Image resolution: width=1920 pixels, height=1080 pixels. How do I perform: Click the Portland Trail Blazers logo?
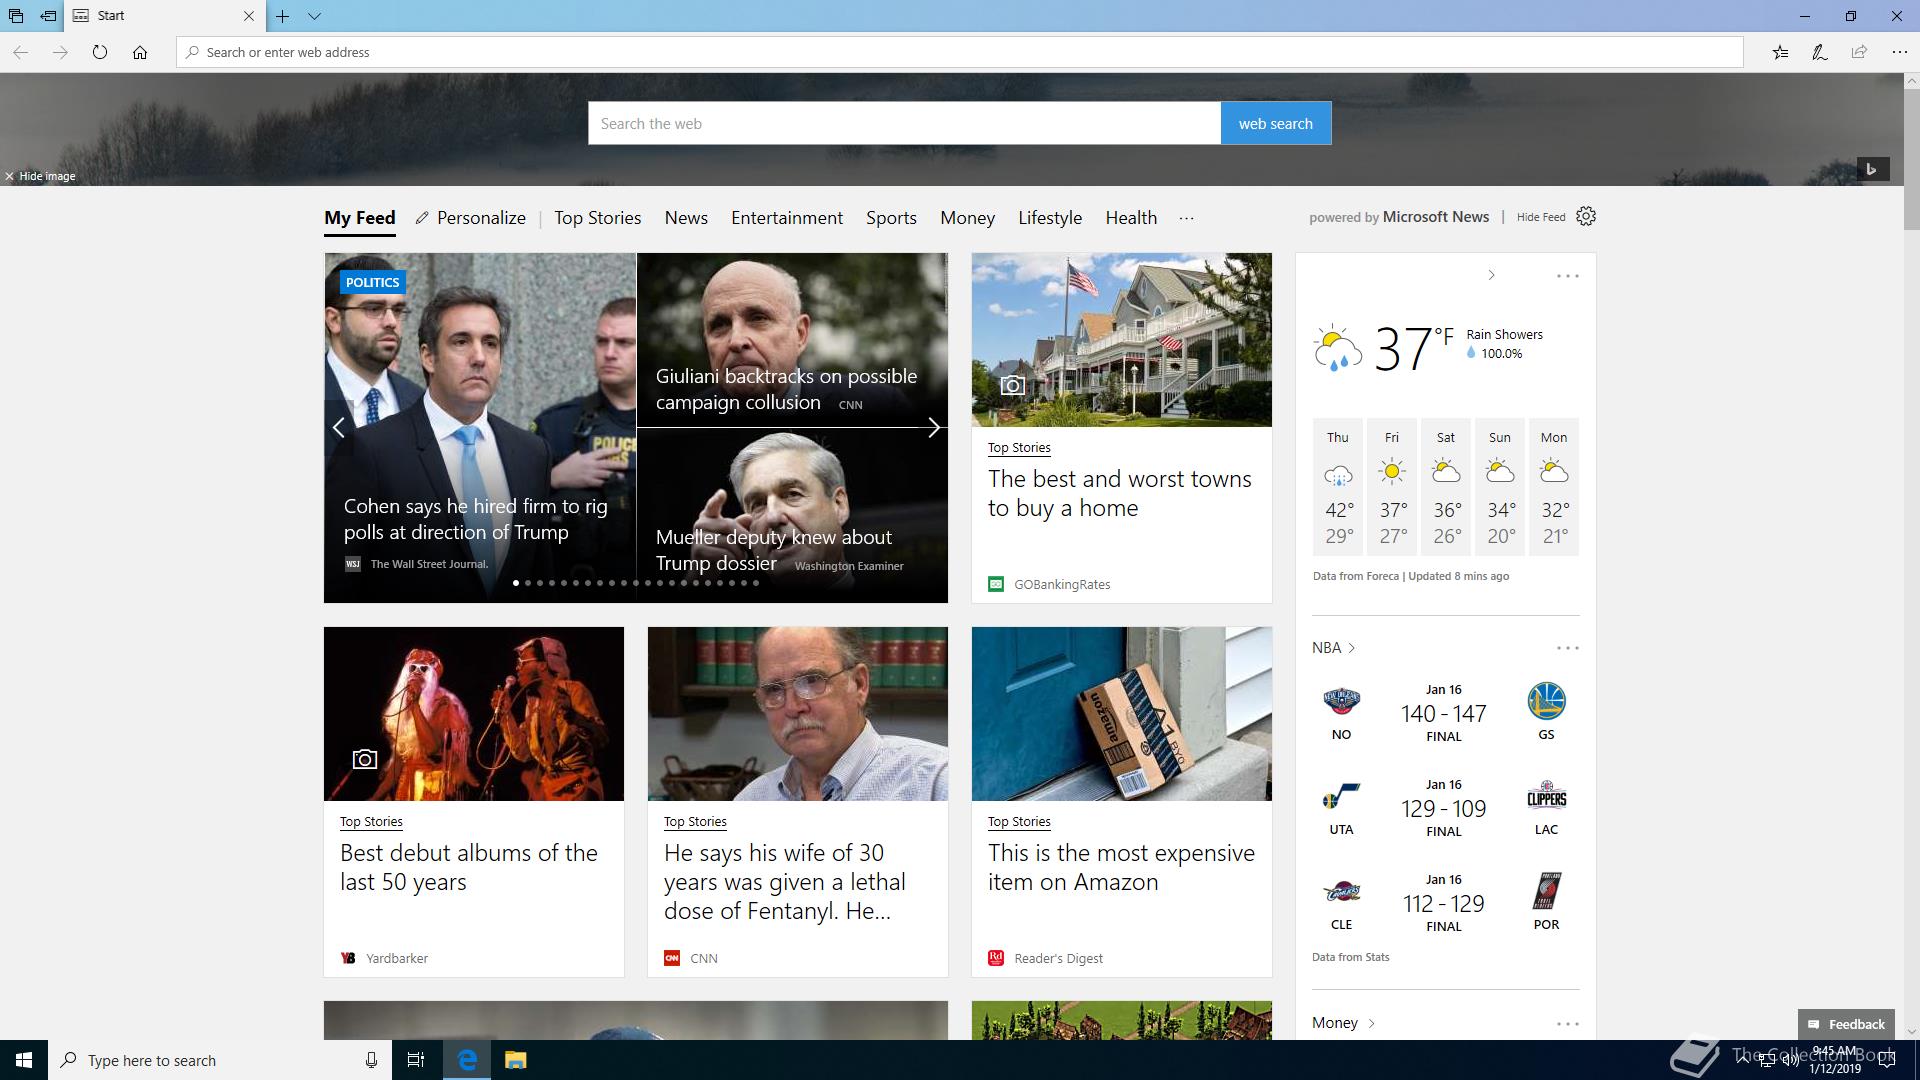[x=1546, y=891]
